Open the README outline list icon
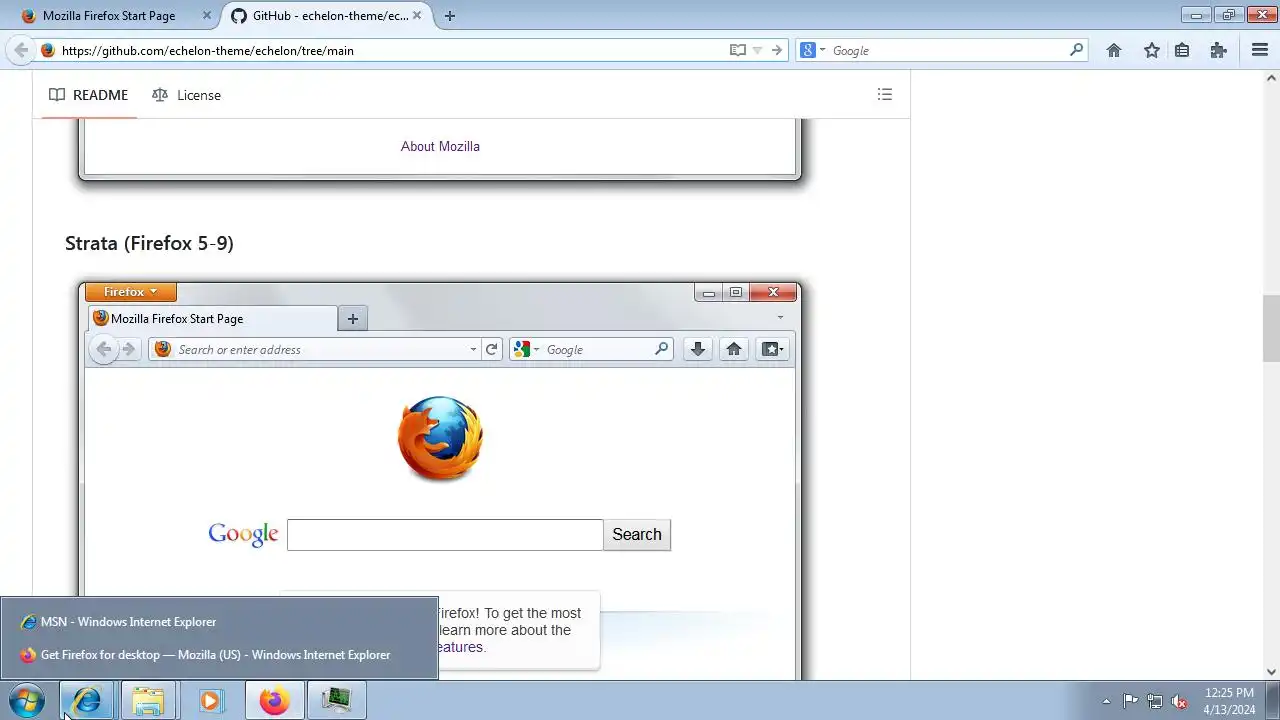This screenshot has width=1280, height=720. [x=885, y=95]
